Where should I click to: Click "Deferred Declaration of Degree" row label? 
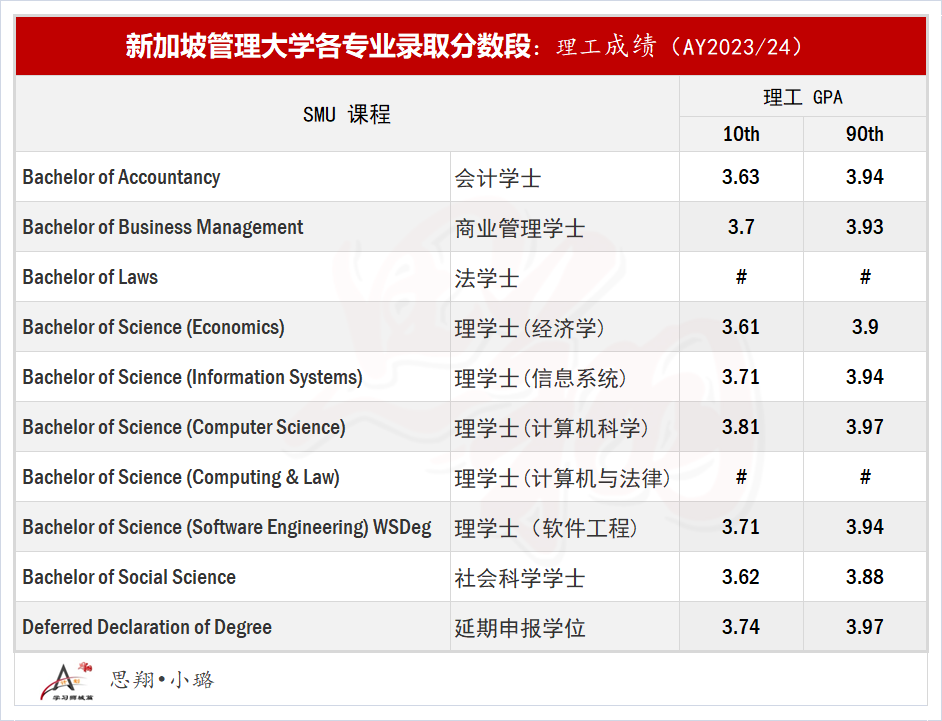[147, 627]
